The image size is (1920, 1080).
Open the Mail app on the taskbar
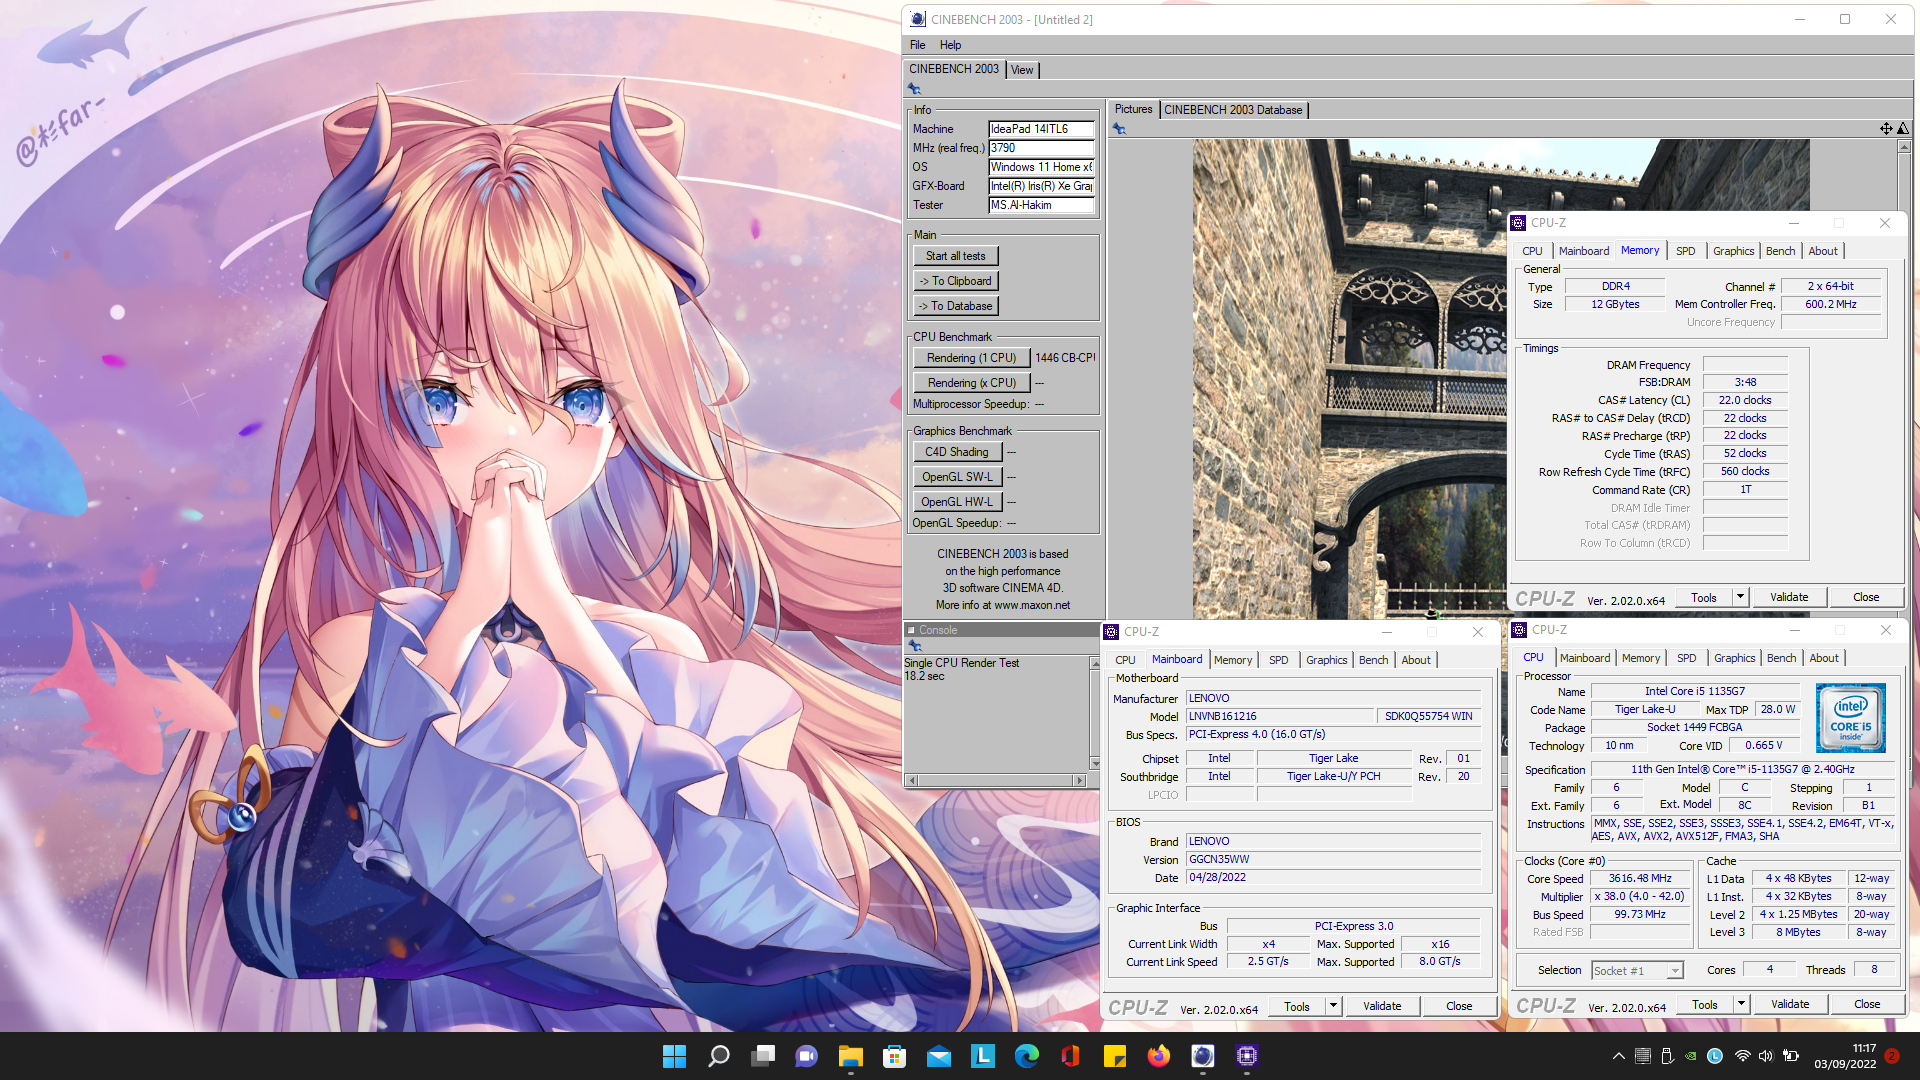pos(938,1056)
